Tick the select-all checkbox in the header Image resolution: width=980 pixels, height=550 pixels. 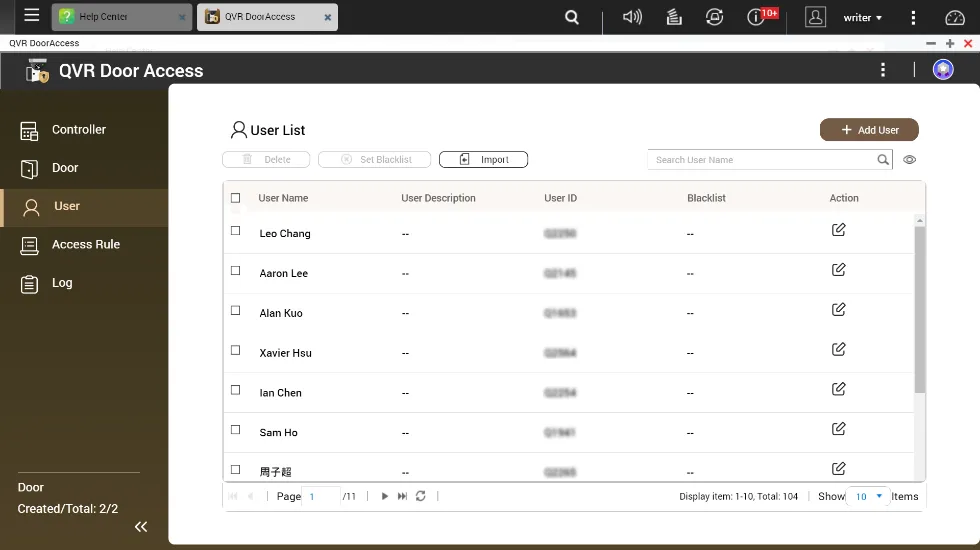point(236,198)
